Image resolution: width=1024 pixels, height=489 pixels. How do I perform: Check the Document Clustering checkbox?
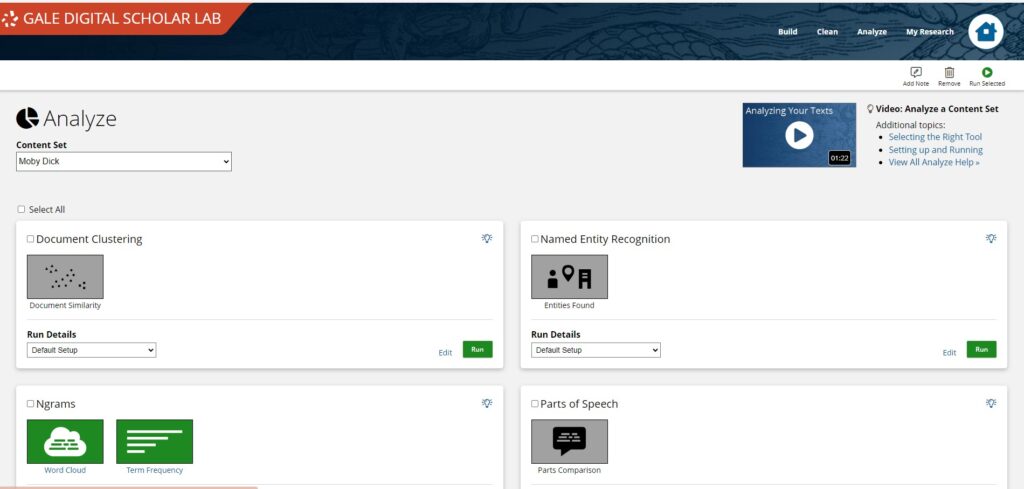[31, 239]
